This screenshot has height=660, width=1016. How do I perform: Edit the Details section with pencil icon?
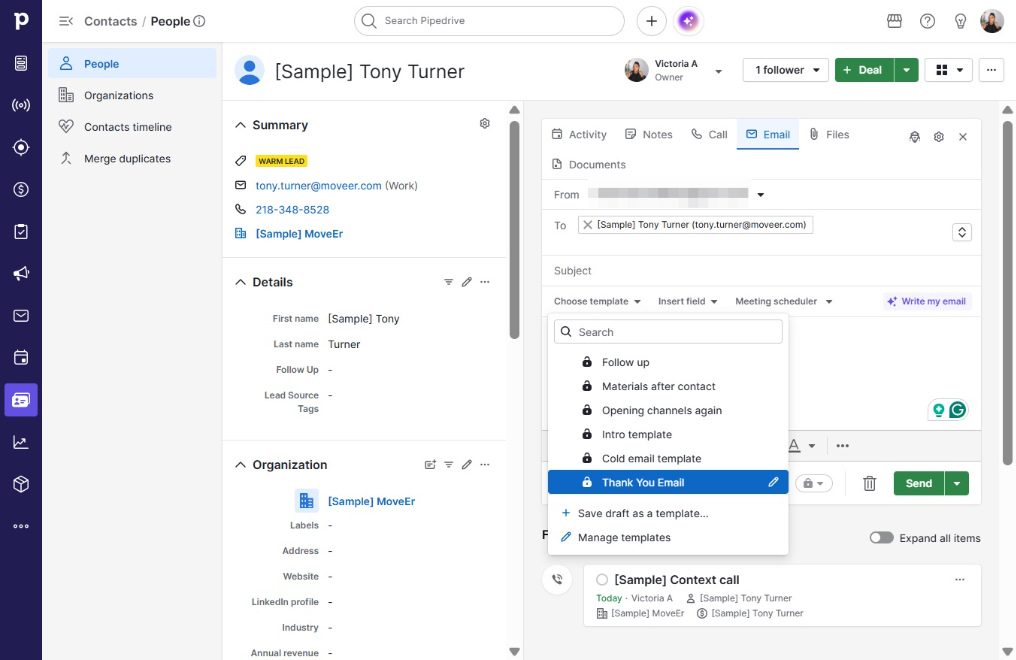coord(467,282)
